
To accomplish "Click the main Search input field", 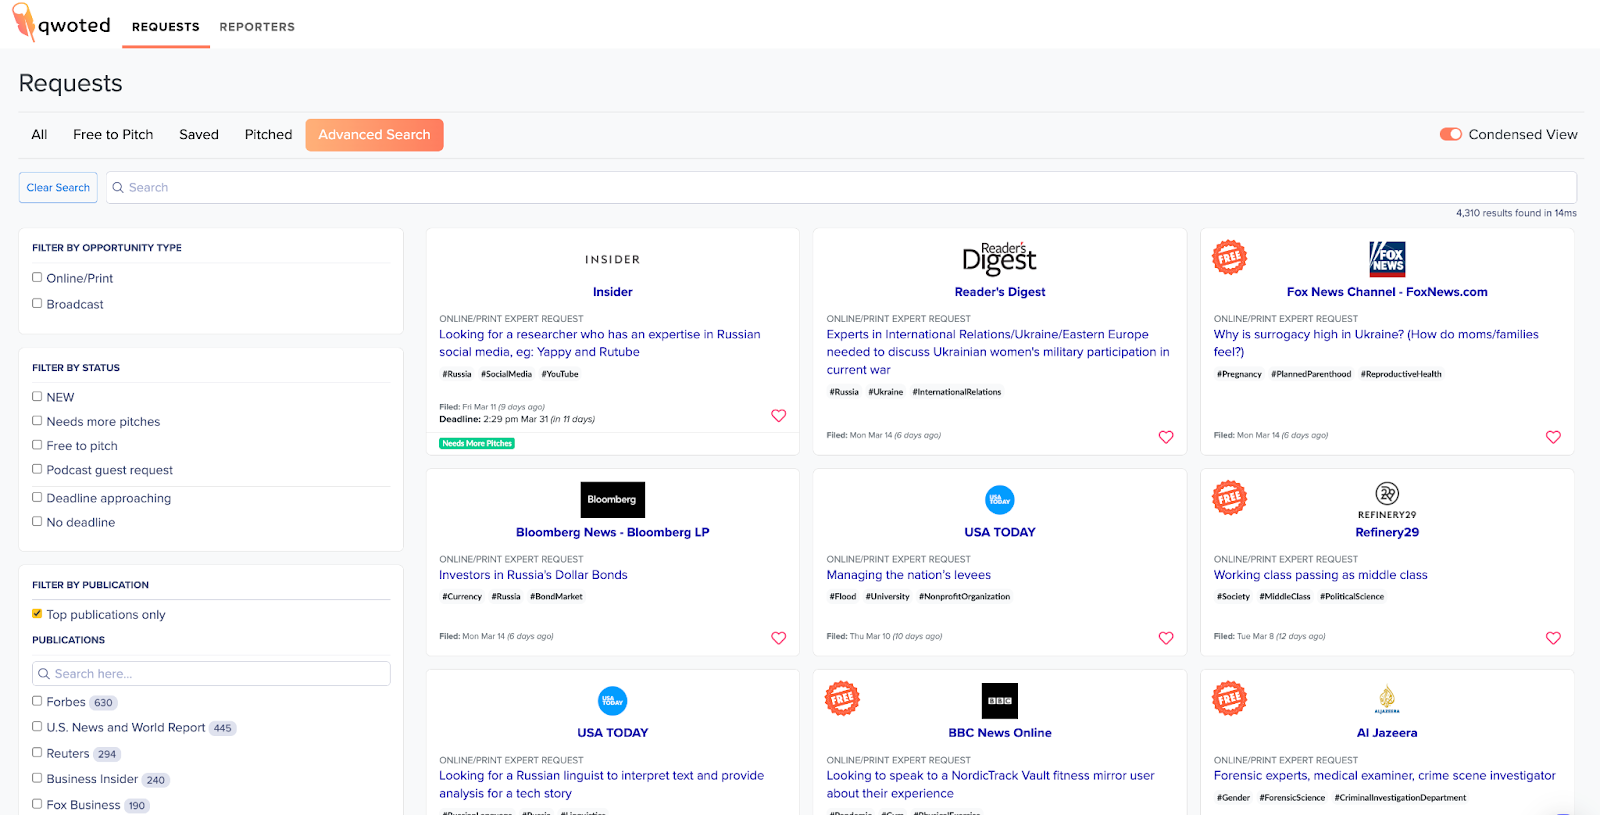I will tap(841, 188).
